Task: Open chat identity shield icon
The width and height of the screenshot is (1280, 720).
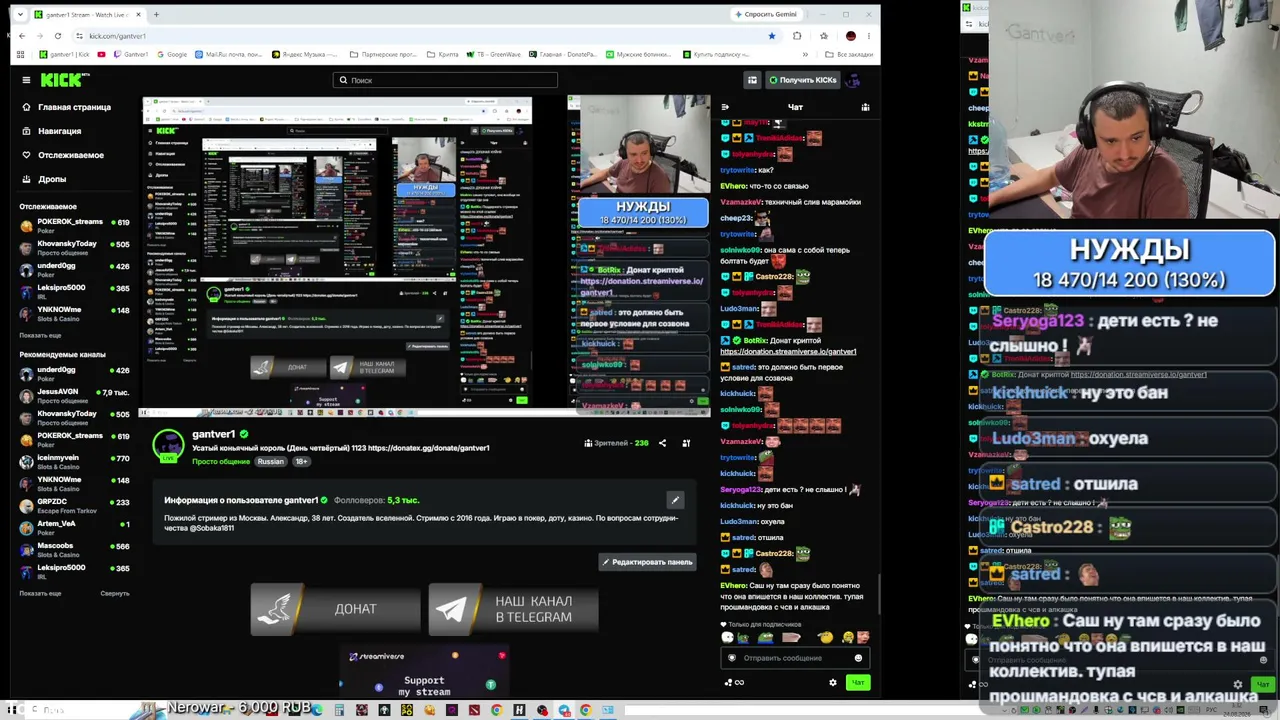Action: pos(732,658)
